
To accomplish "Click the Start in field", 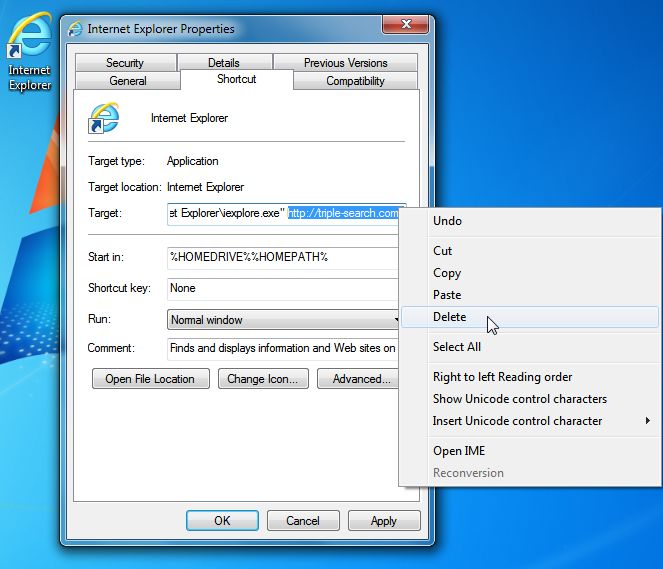I will tap(283, 258).
